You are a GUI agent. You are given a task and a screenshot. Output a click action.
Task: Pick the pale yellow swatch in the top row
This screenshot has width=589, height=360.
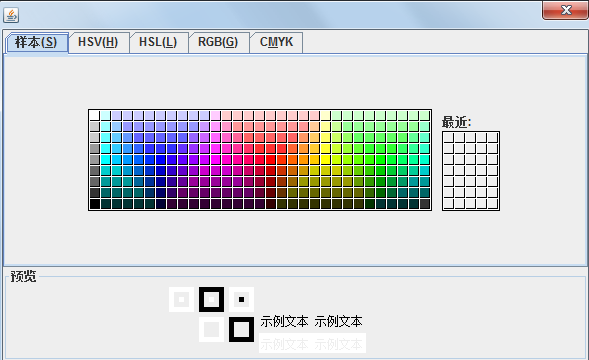pyautogui.click(x=325, y=116)
